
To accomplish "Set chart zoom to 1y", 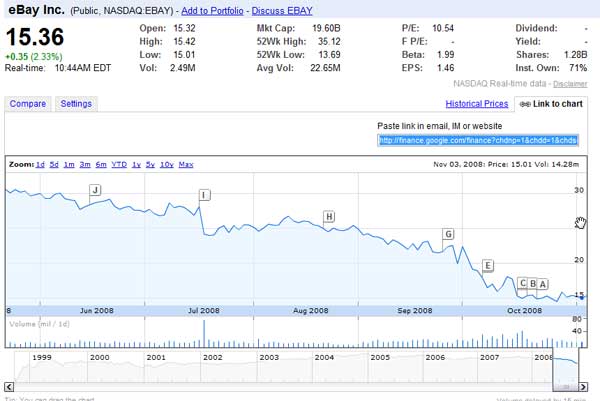I will [136, 165].
